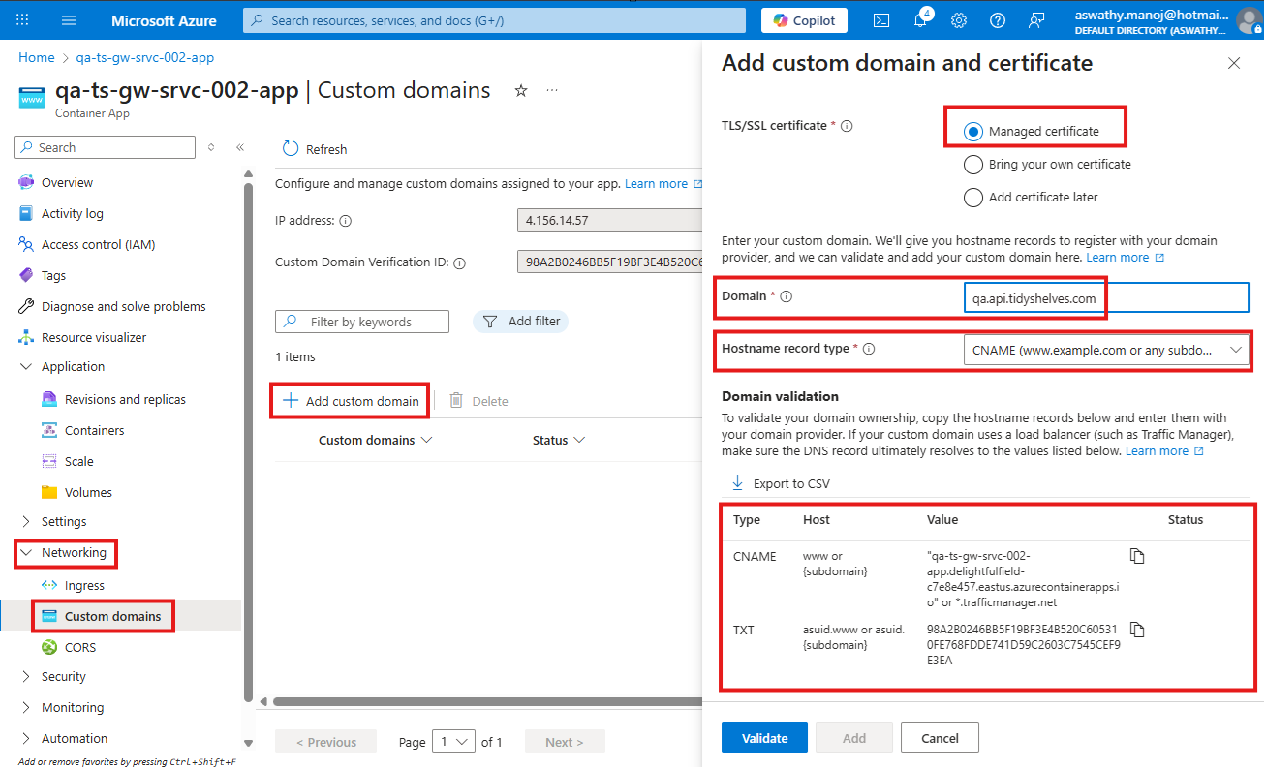The width and height of the screenshot is (1264, 767).
Task: Open Learn more link under Domain validation
Action: (x=1165, y=451)
